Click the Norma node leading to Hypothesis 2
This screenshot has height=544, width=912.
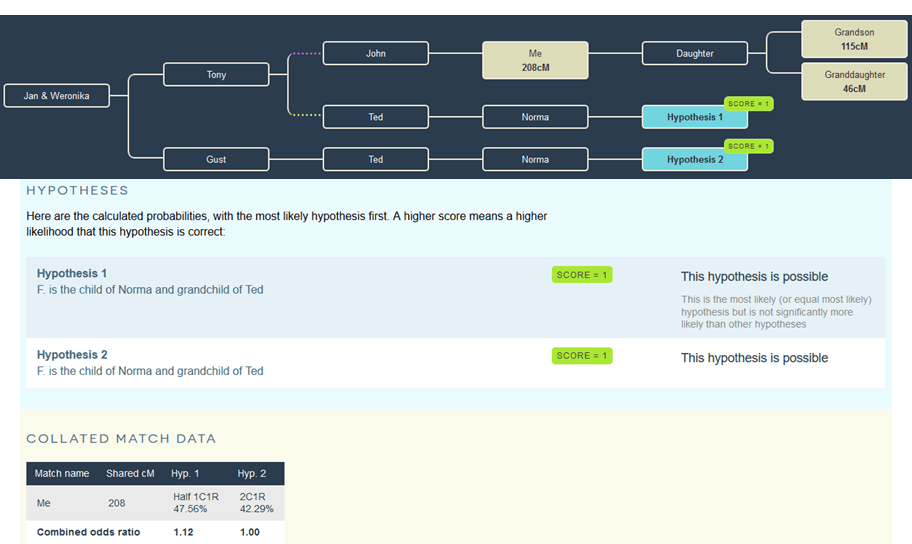click(535, 159)
